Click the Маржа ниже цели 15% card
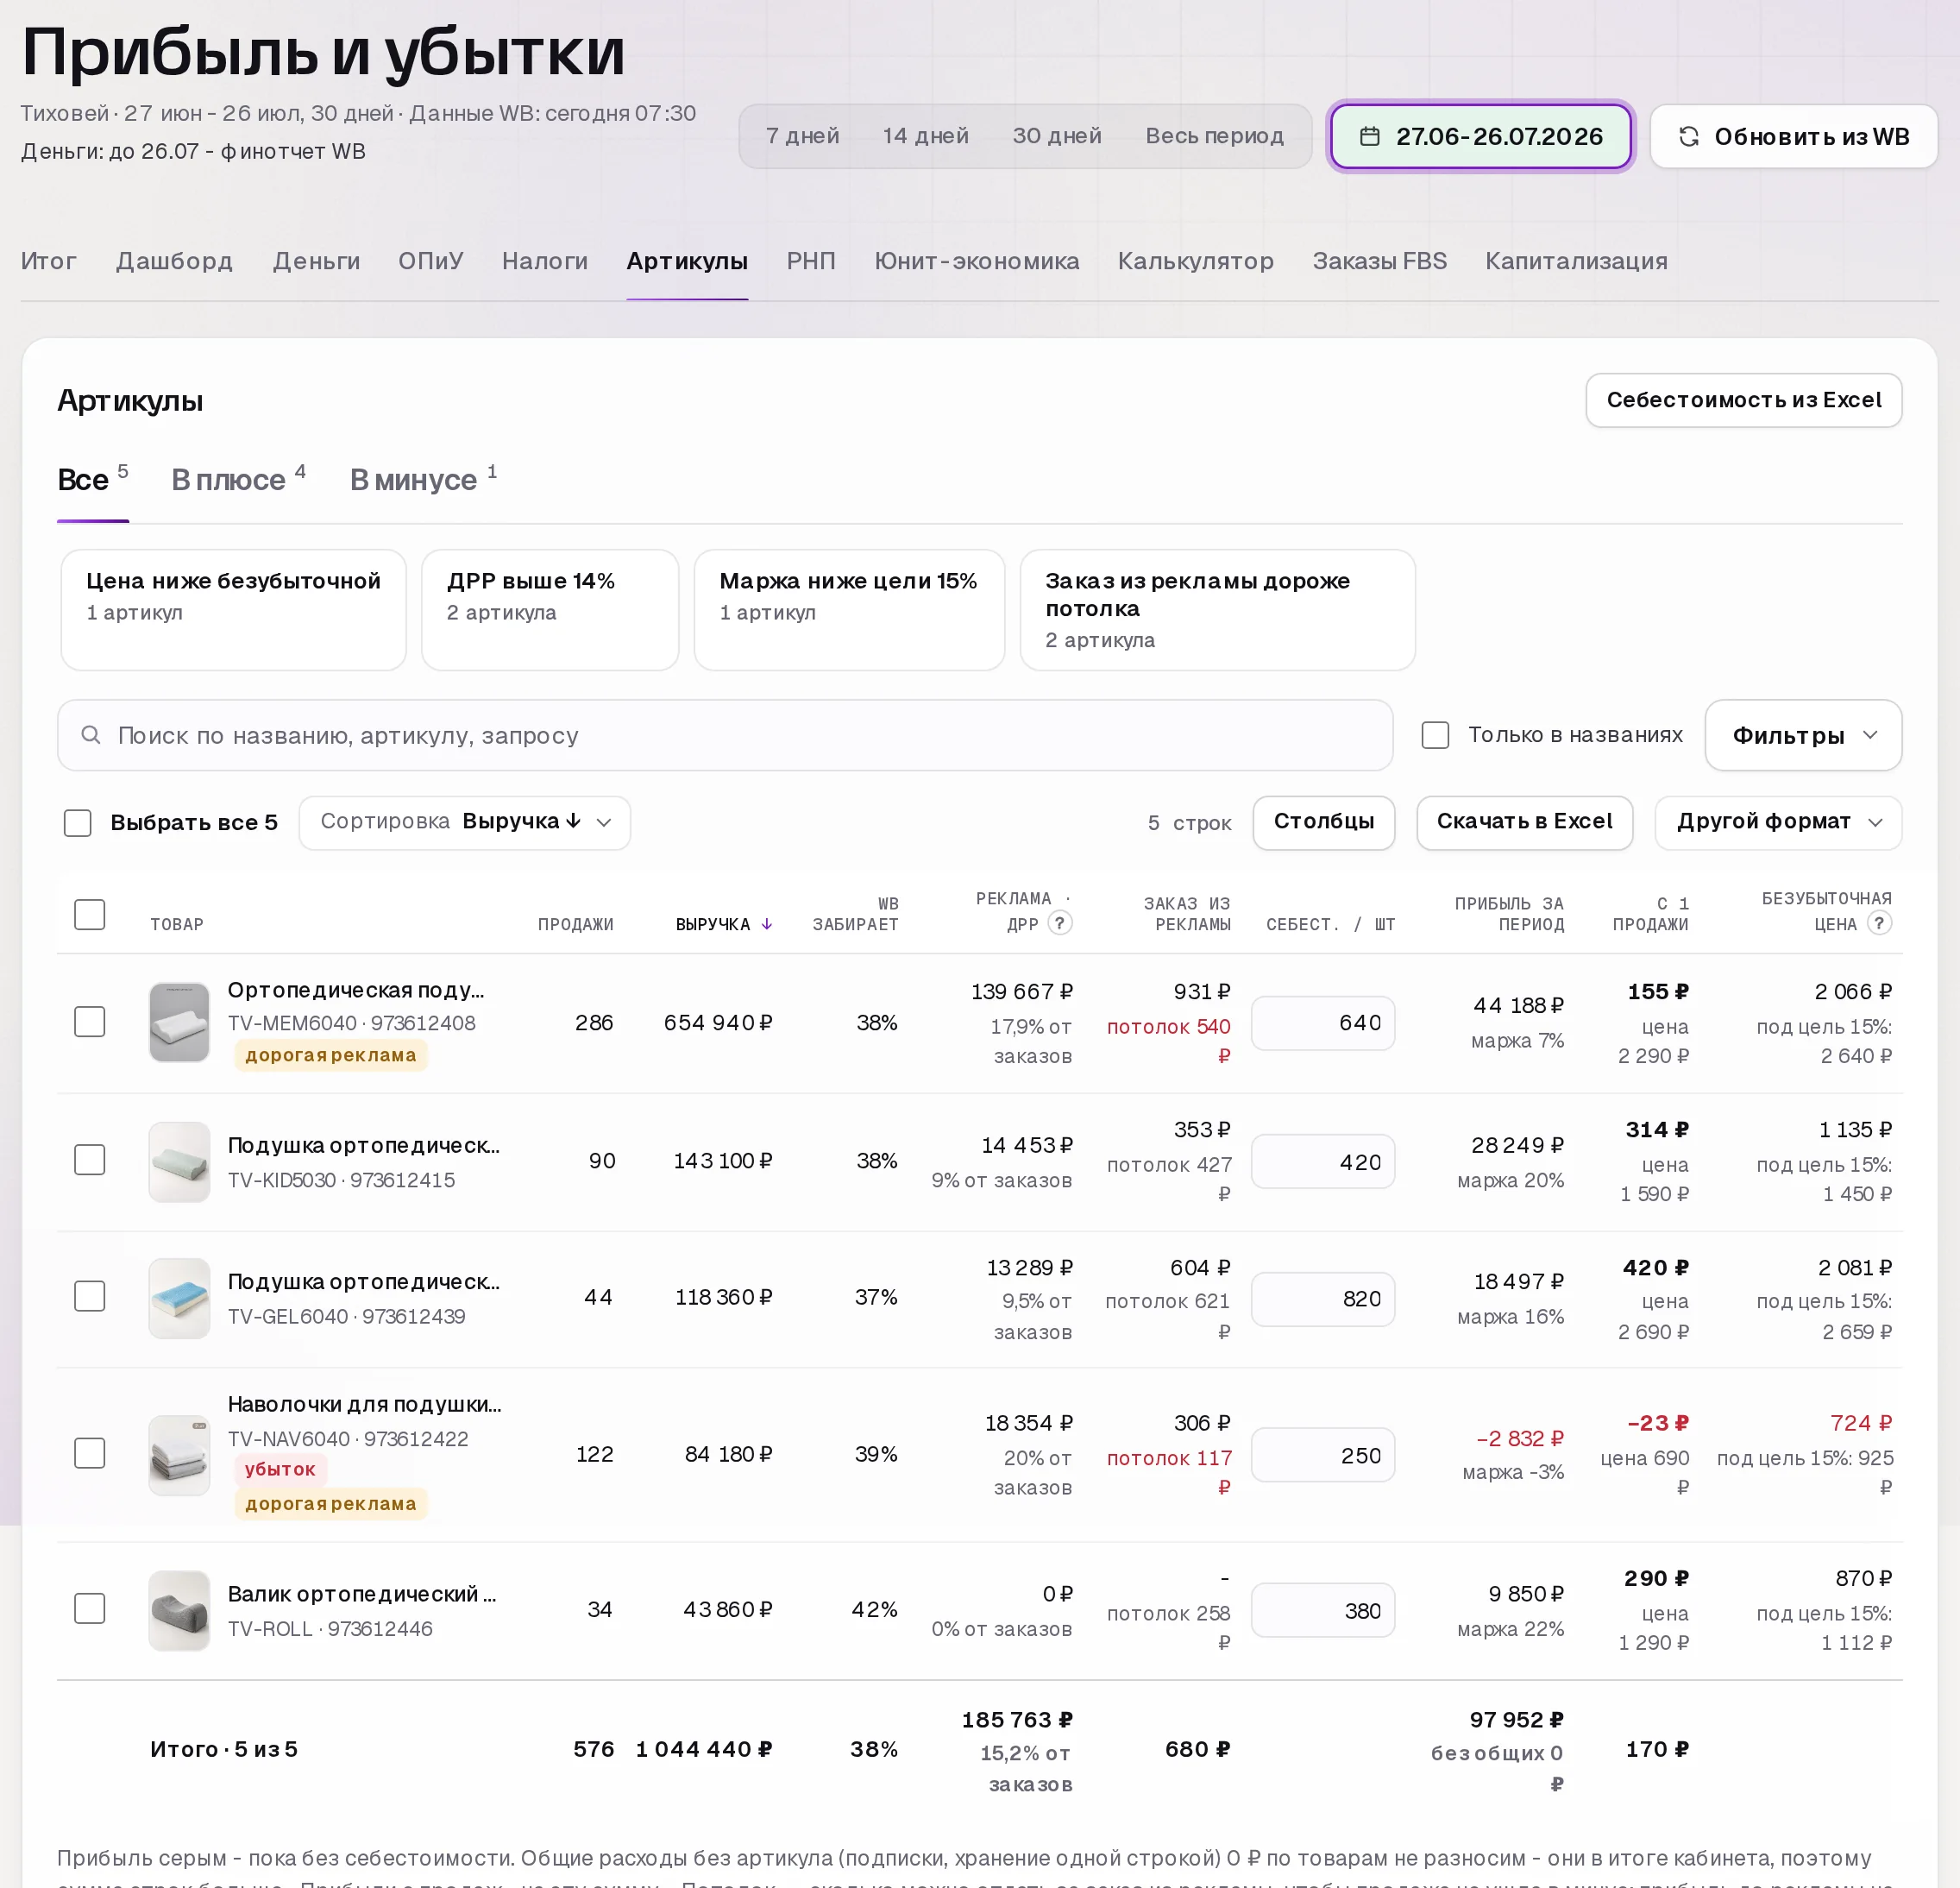This screenshot has width=1960, height=1888. click(x=849, y=609)
